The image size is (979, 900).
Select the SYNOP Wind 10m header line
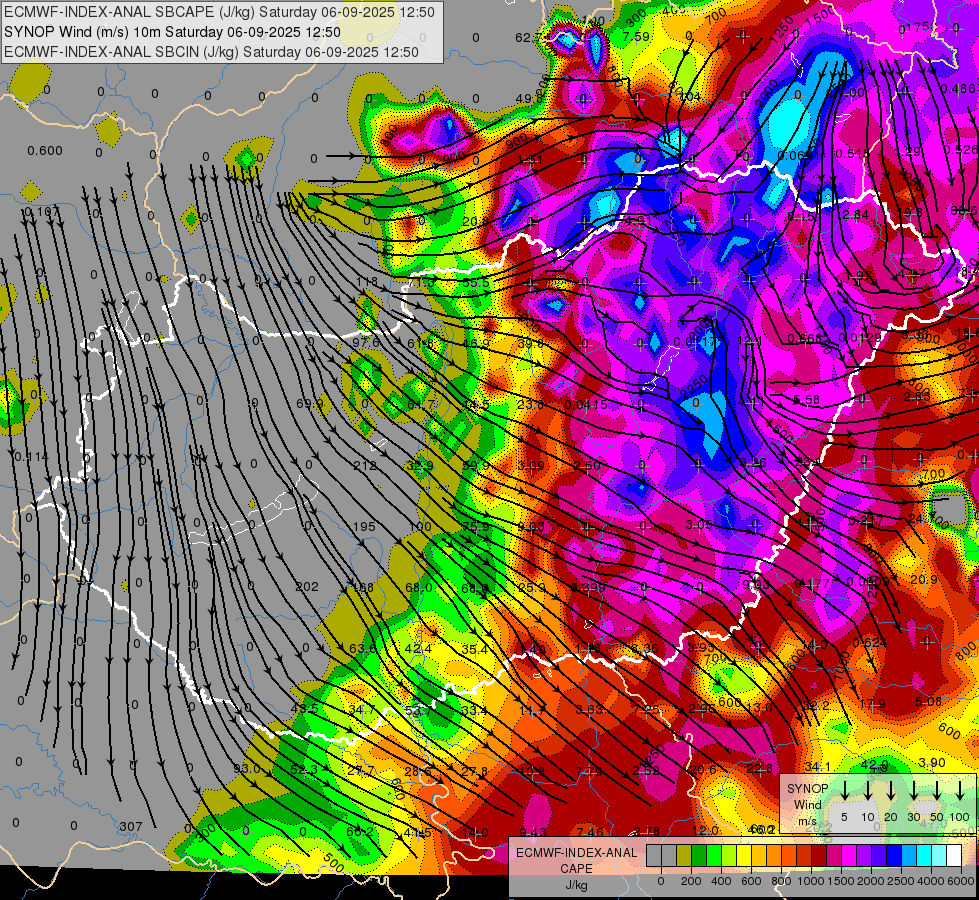coord(172,32)
